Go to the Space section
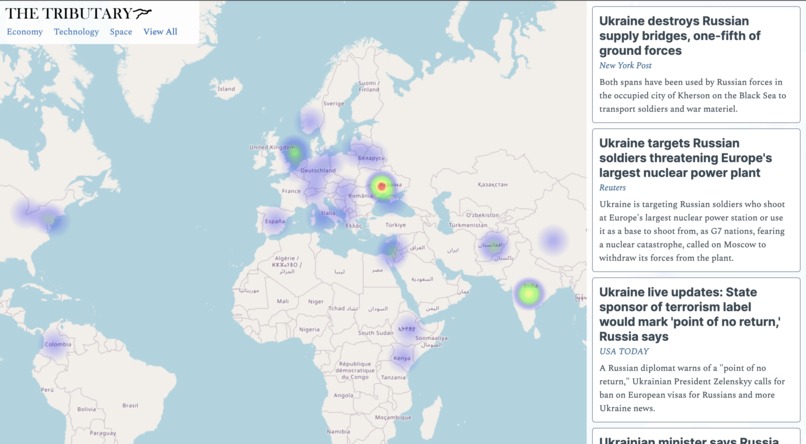 tap(121, 32)
